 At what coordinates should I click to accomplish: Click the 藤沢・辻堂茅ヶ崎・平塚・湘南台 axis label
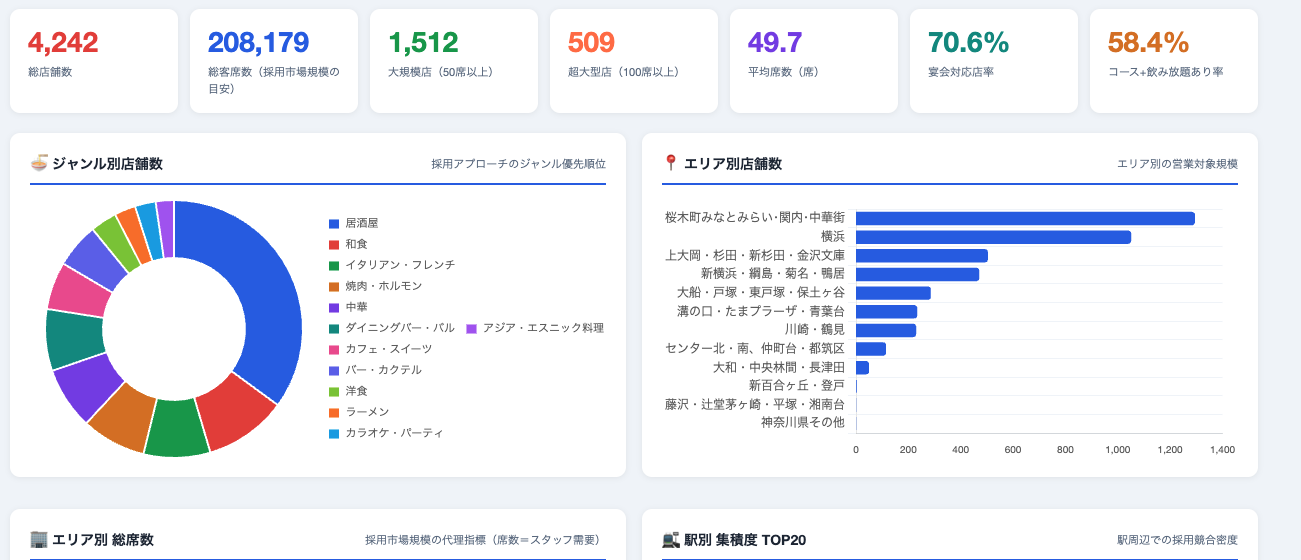[755, 404]
